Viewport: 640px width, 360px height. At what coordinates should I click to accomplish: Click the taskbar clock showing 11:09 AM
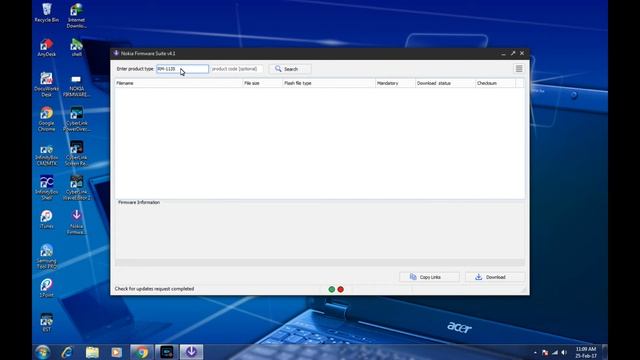coord(586,352)
